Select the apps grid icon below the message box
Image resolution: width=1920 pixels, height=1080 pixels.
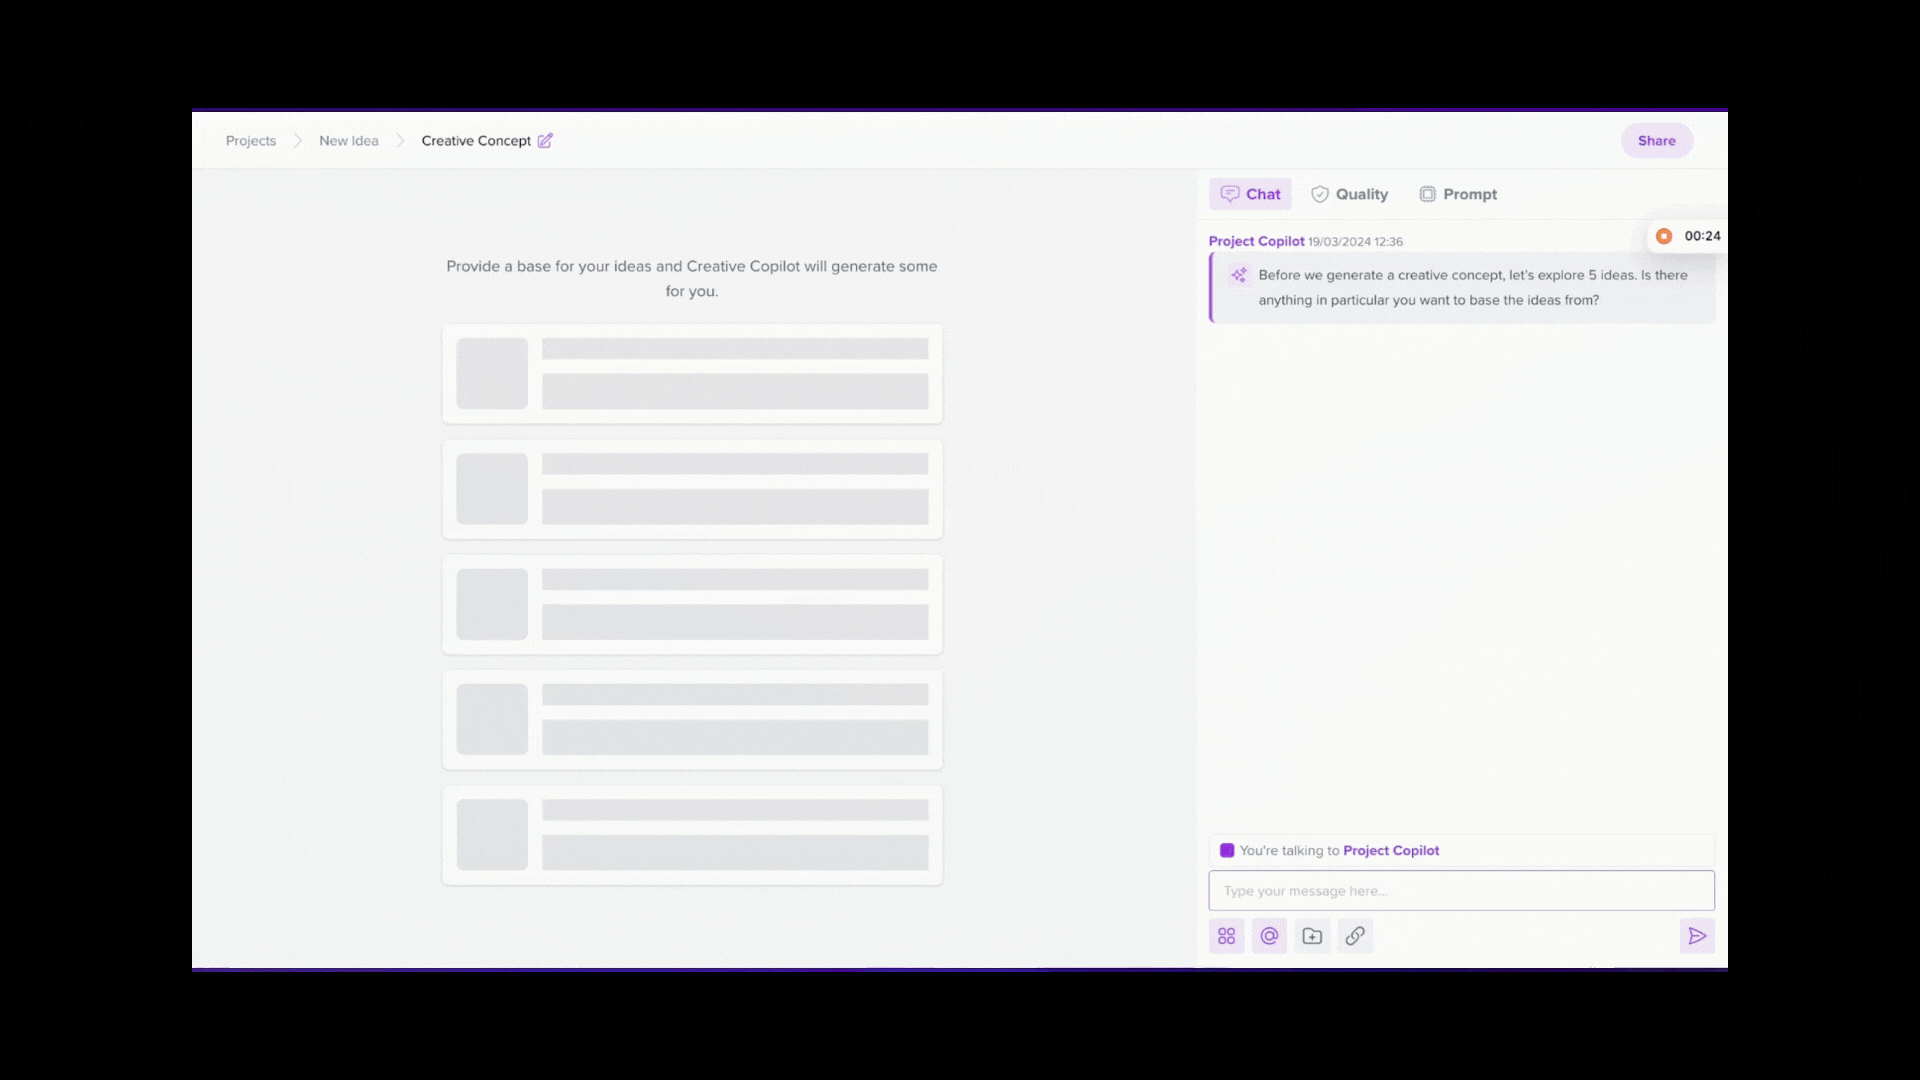click(1227, 935)
